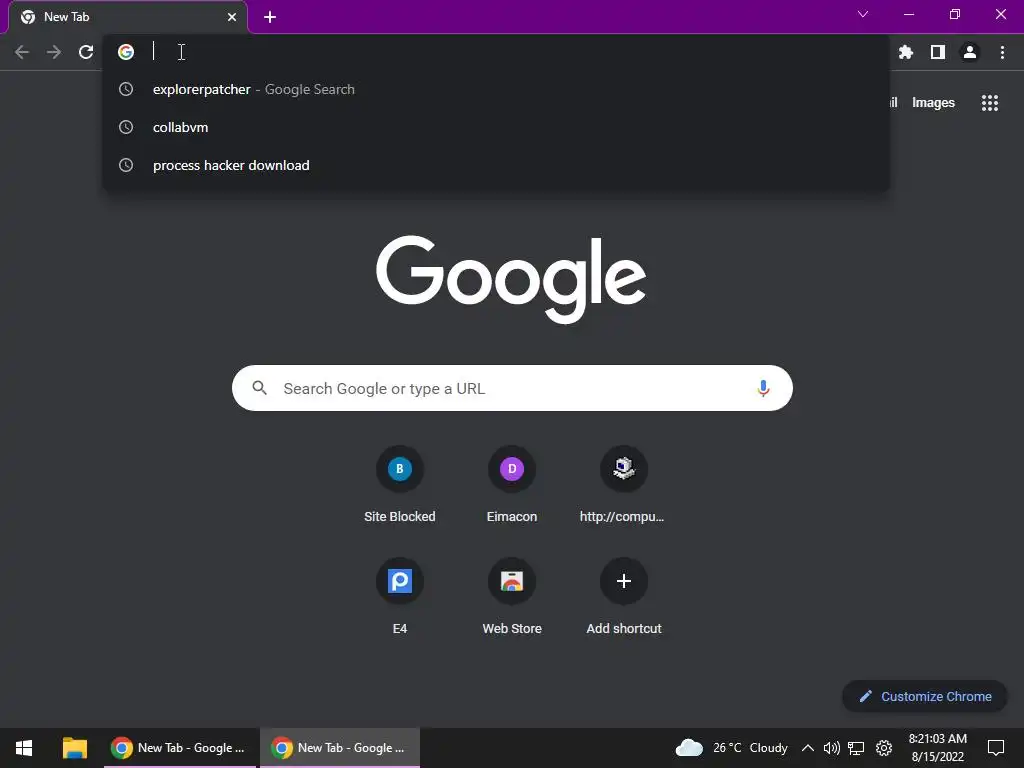Image resolution: width=1024 pixels, height=768 pixels.
Task: Open the network status icon
Action: (x=856, y=748)
